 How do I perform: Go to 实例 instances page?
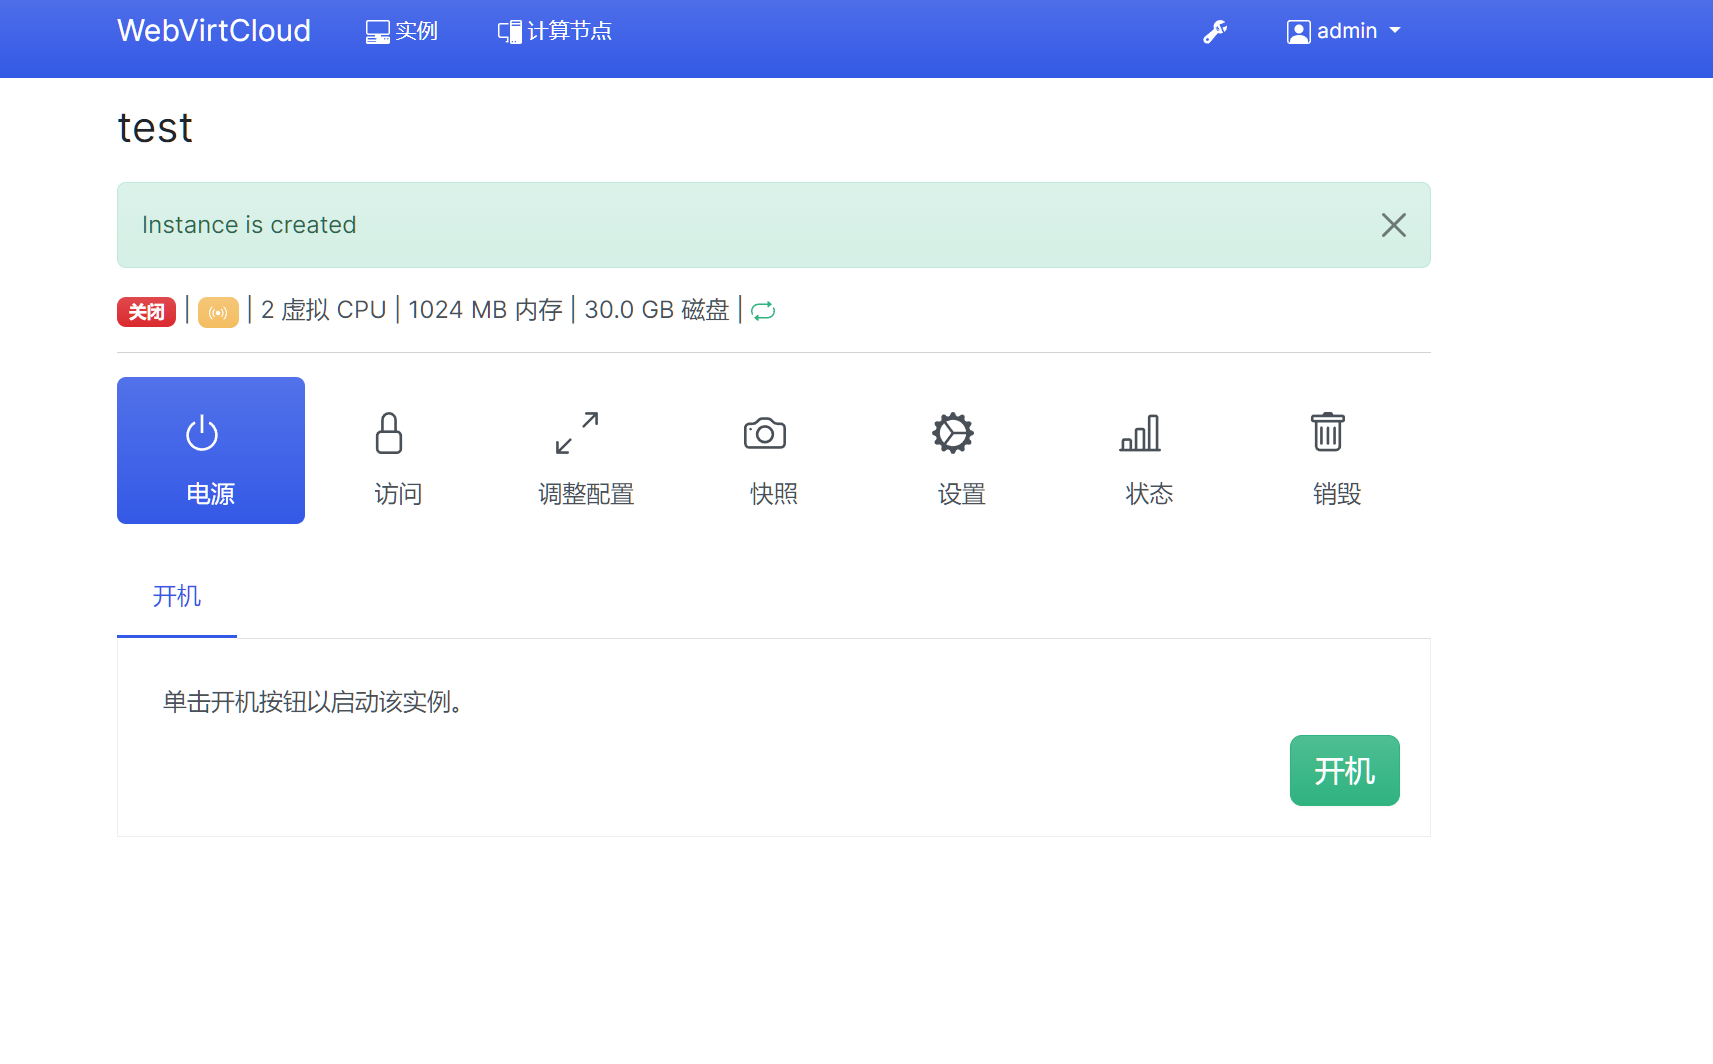401,32
